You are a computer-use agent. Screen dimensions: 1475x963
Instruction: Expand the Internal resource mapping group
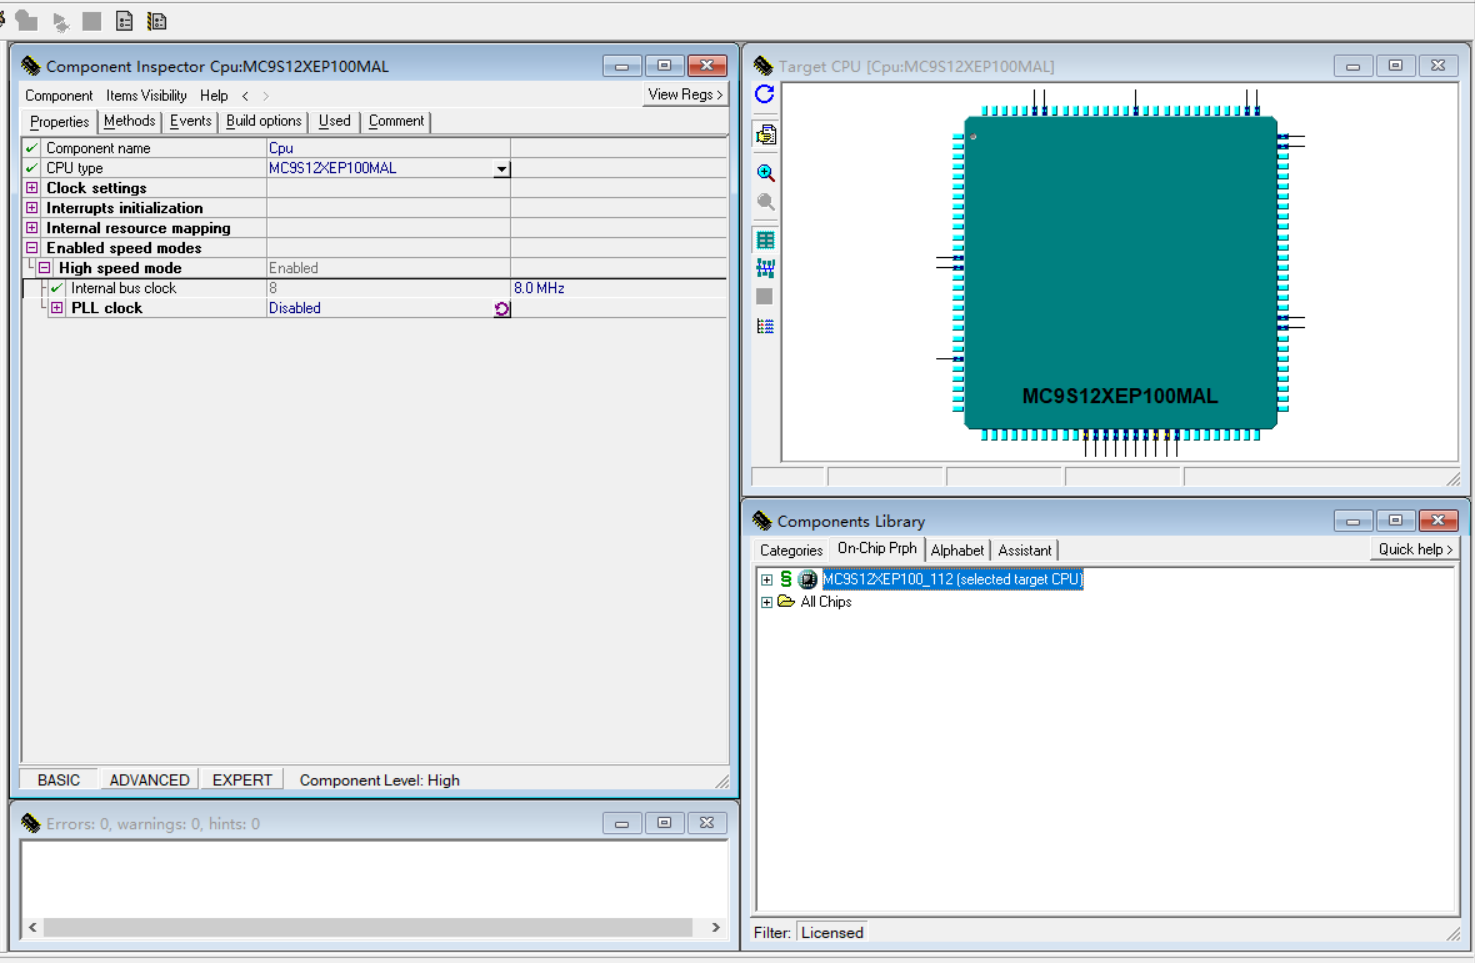[32, 228]
